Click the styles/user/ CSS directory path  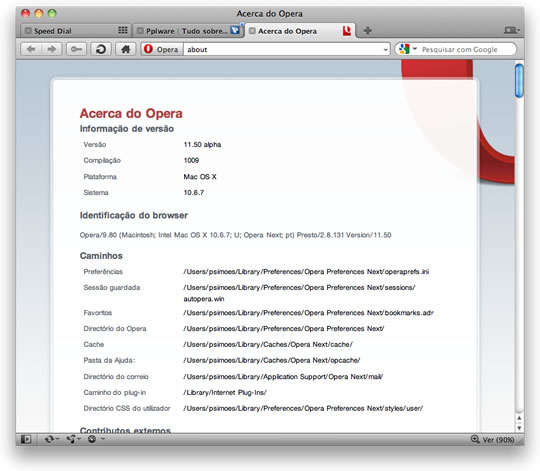303,408
